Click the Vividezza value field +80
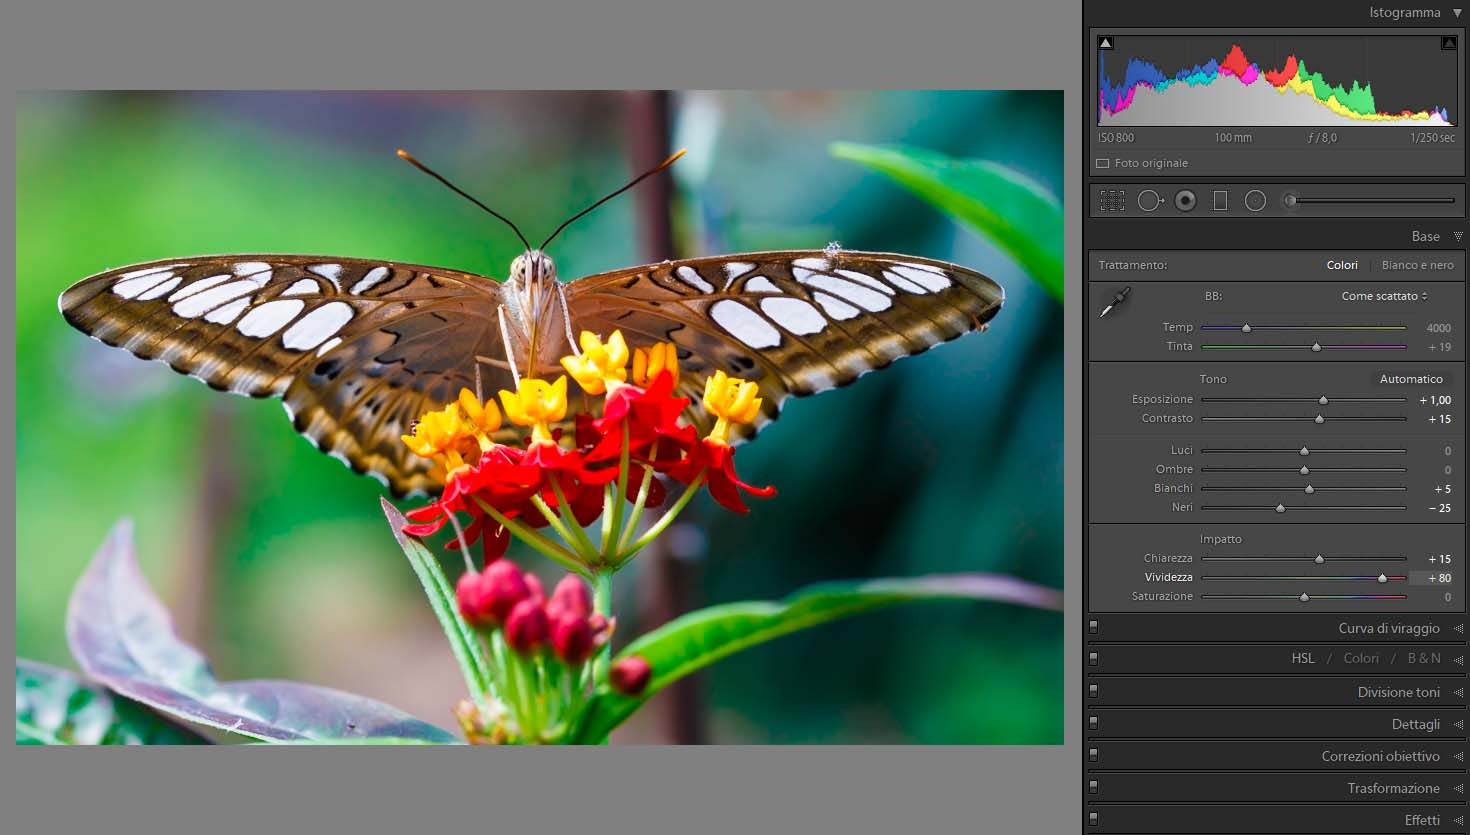Screen dimensions: 1470x835 [x=1438, y=578]
